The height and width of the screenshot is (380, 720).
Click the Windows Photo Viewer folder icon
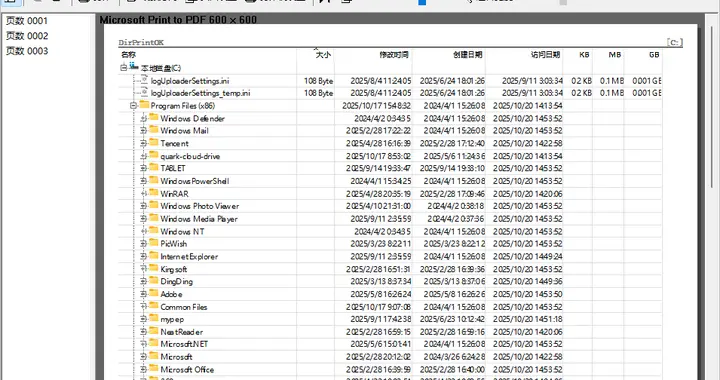coord(154,205)
